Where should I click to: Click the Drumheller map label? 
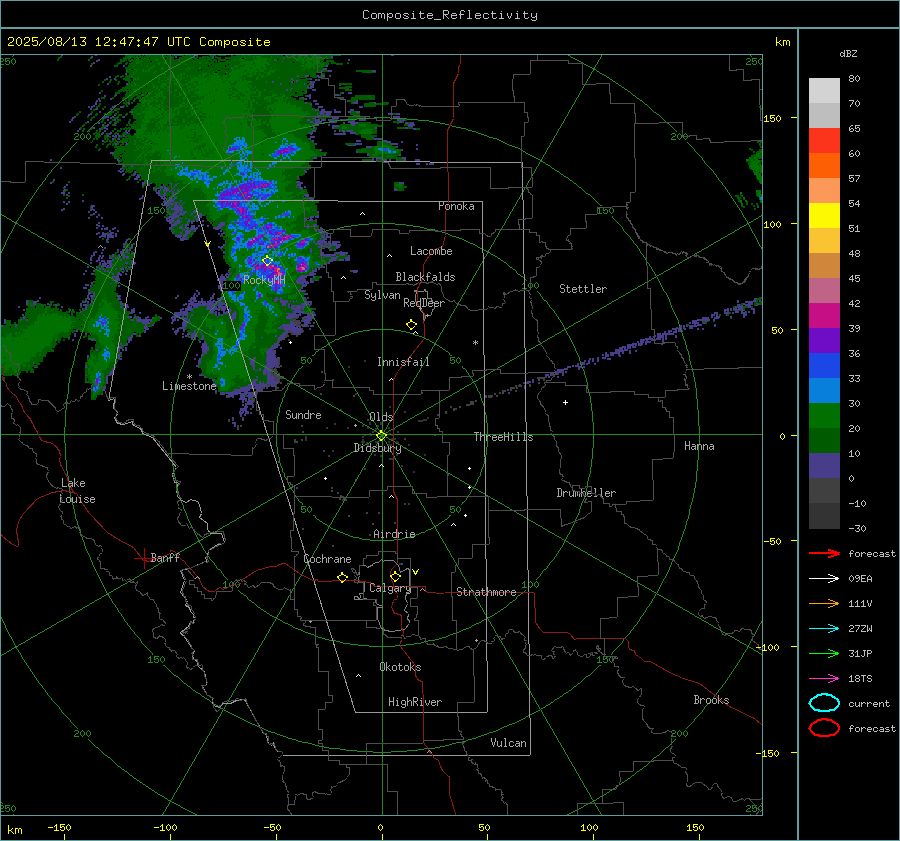[586, 493]
